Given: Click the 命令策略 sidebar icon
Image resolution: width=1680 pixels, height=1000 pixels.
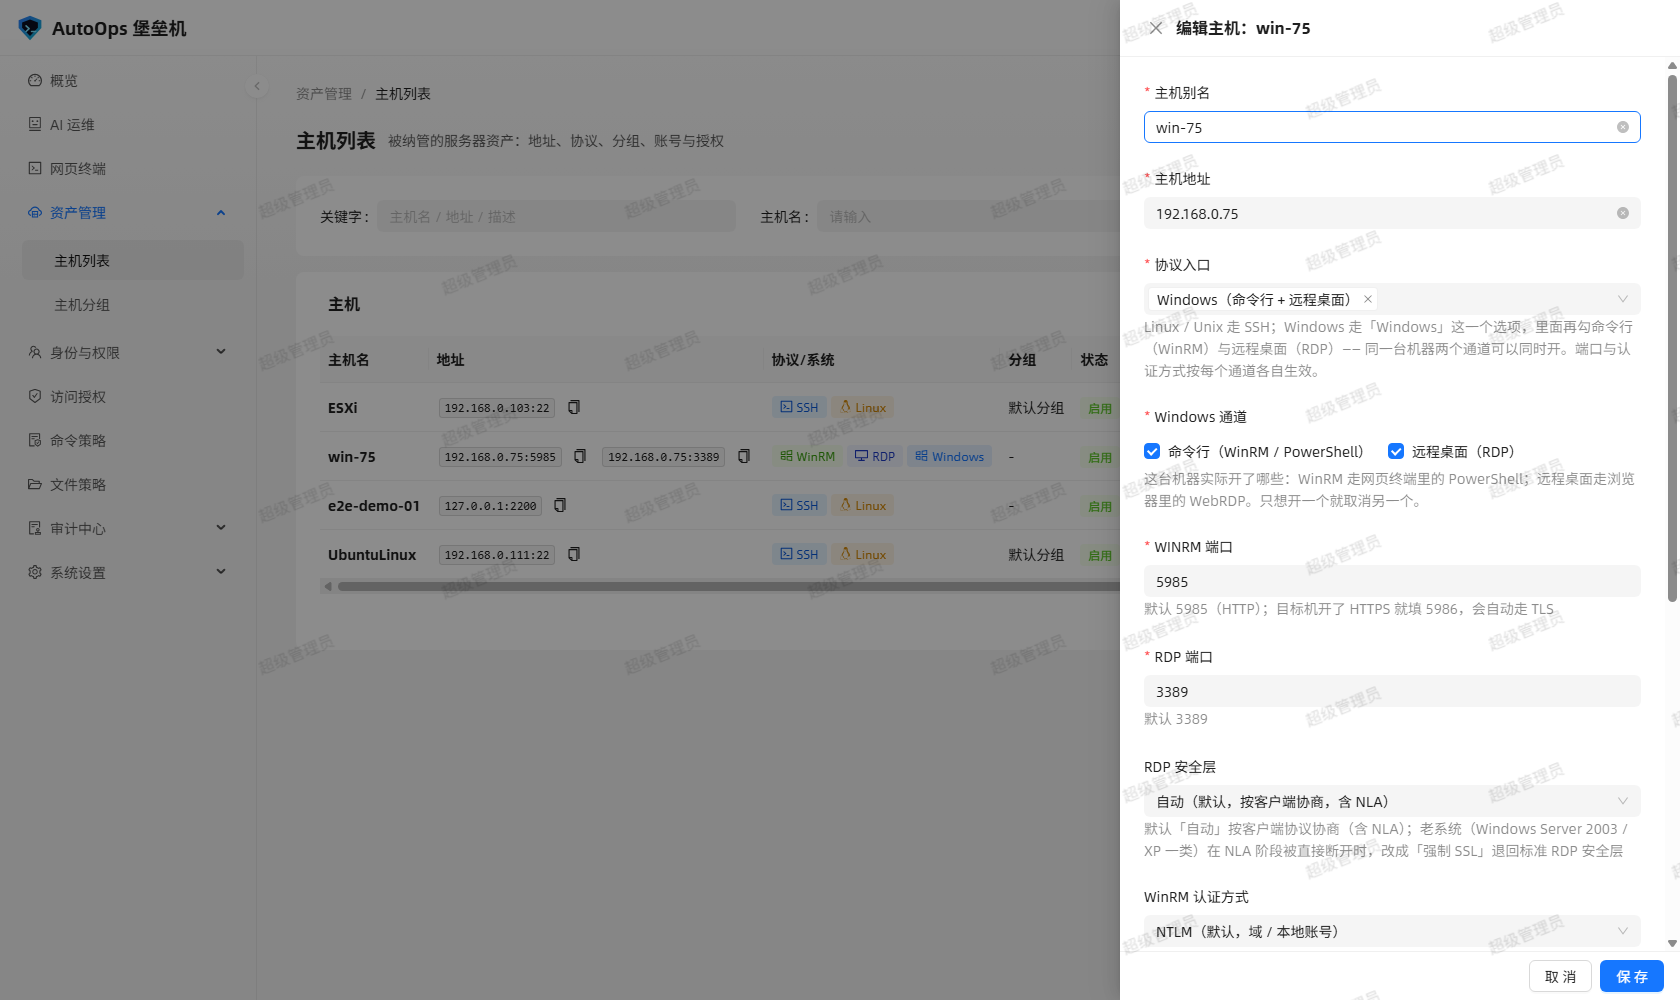Looking at the screenshot, I should 35,440.
